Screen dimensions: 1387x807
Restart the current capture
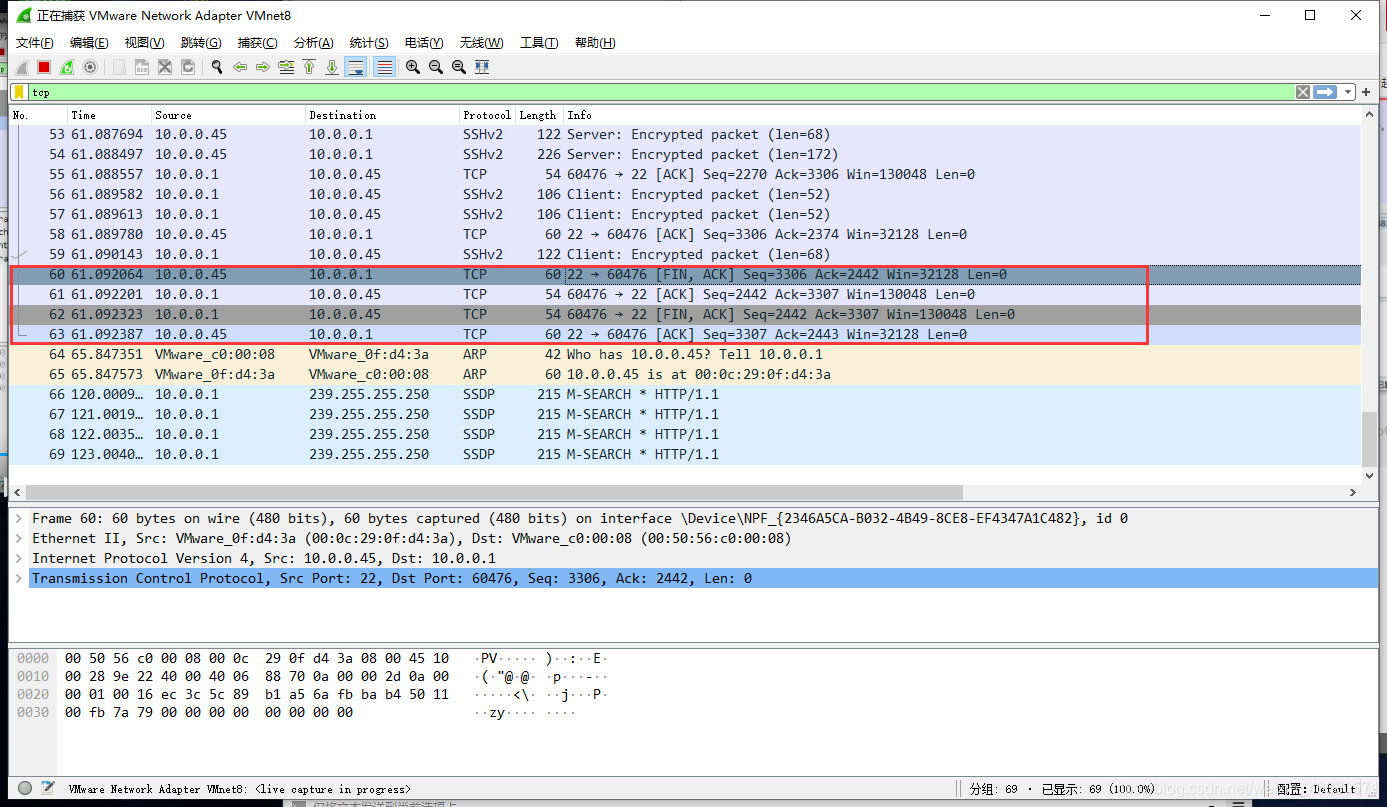pyautogui.click(x=67, y=67)
